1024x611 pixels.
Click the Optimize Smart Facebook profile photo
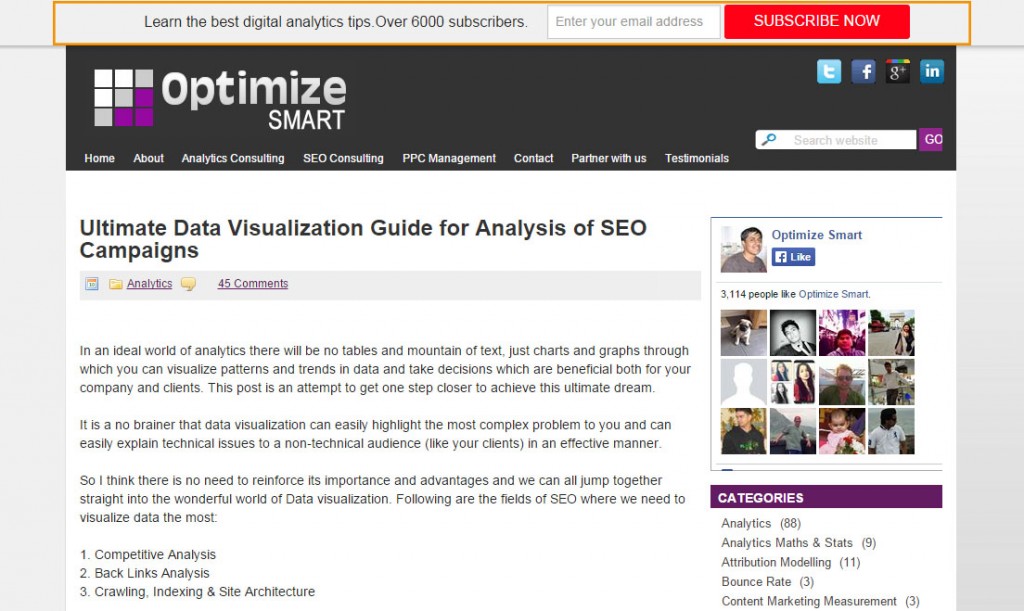[x=743, y=249]
